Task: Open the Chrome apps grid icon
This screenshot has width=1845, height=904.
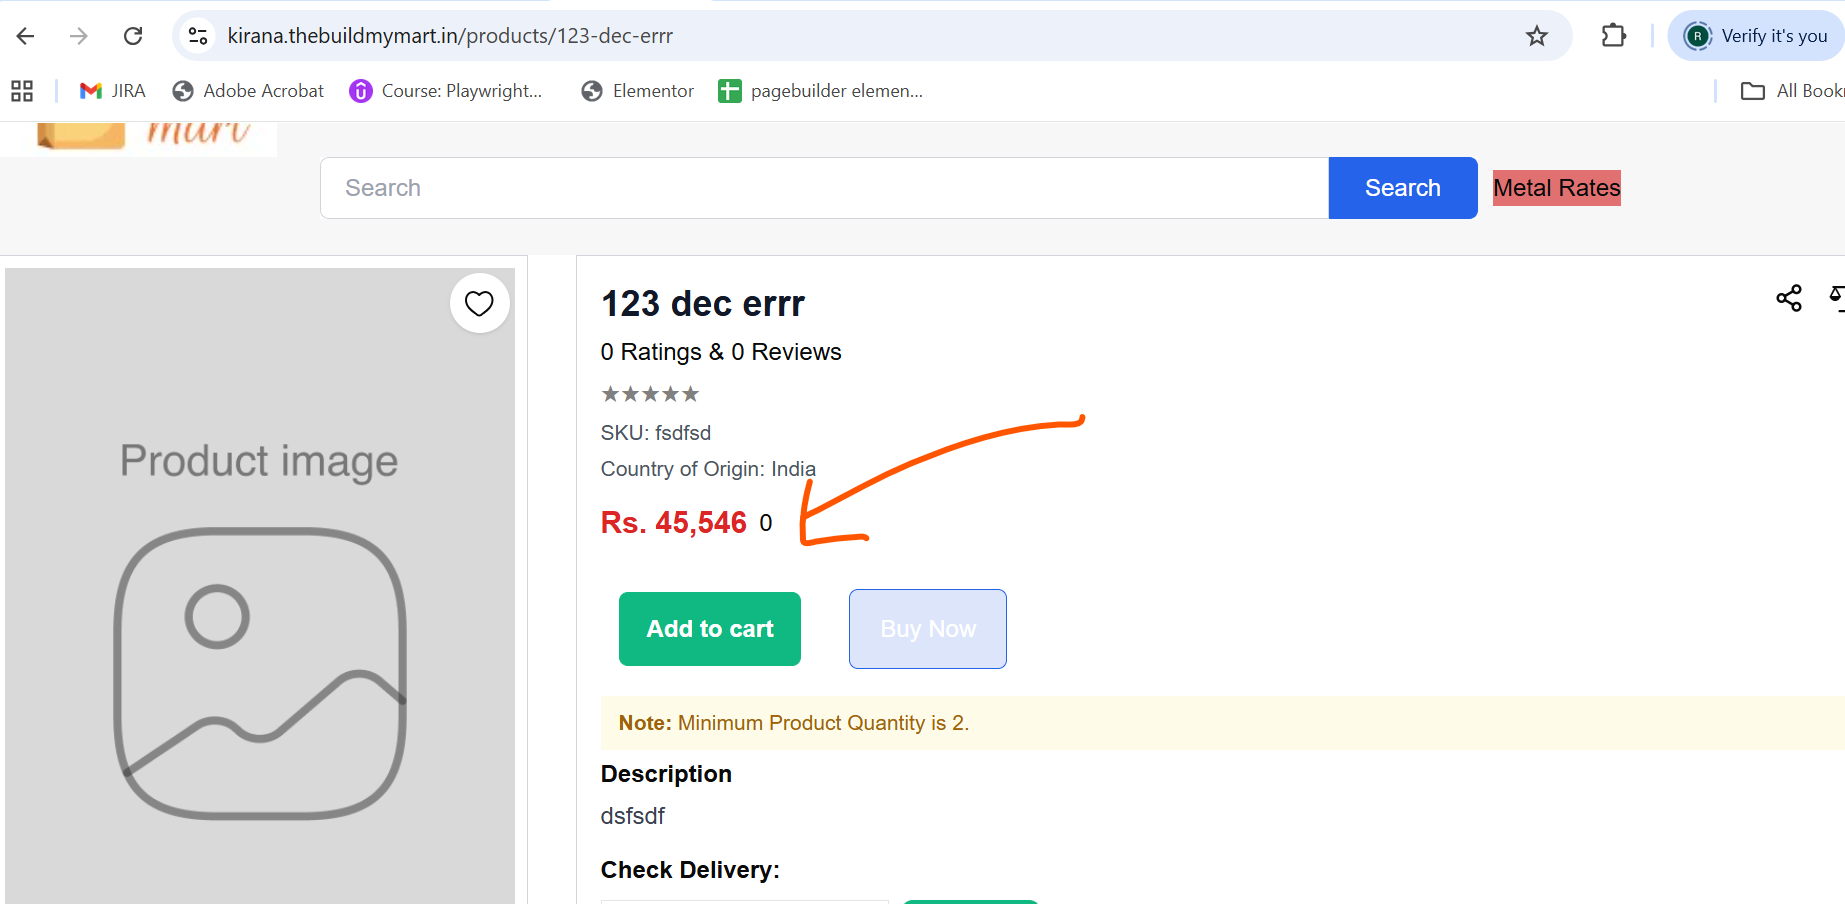Action: coord(22,91)
